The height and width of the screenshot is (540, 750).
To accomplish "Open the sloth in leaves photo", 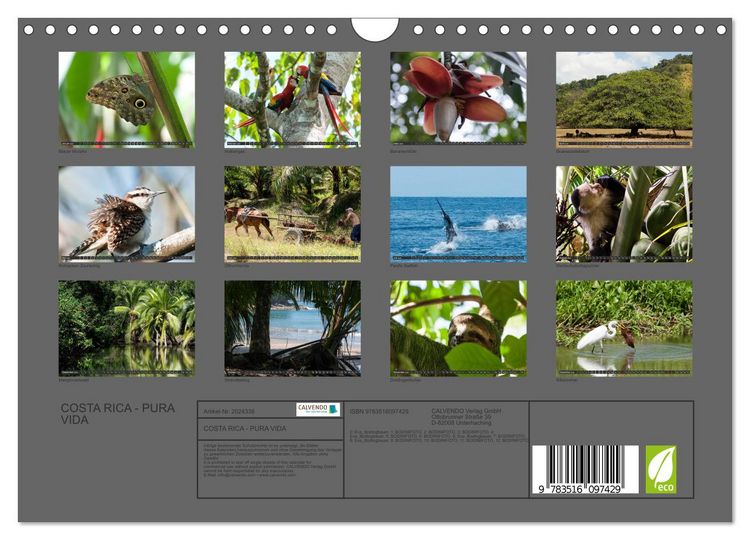I will (458, 328).
